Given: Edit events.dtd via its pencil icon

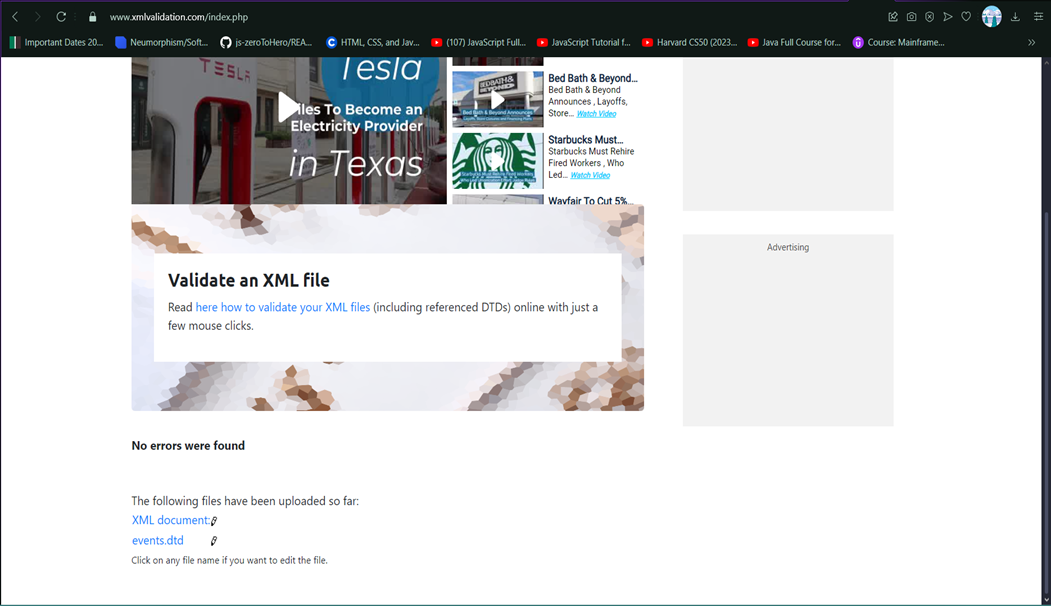Looking at the screenshot, I should click(x=214, y=541).
